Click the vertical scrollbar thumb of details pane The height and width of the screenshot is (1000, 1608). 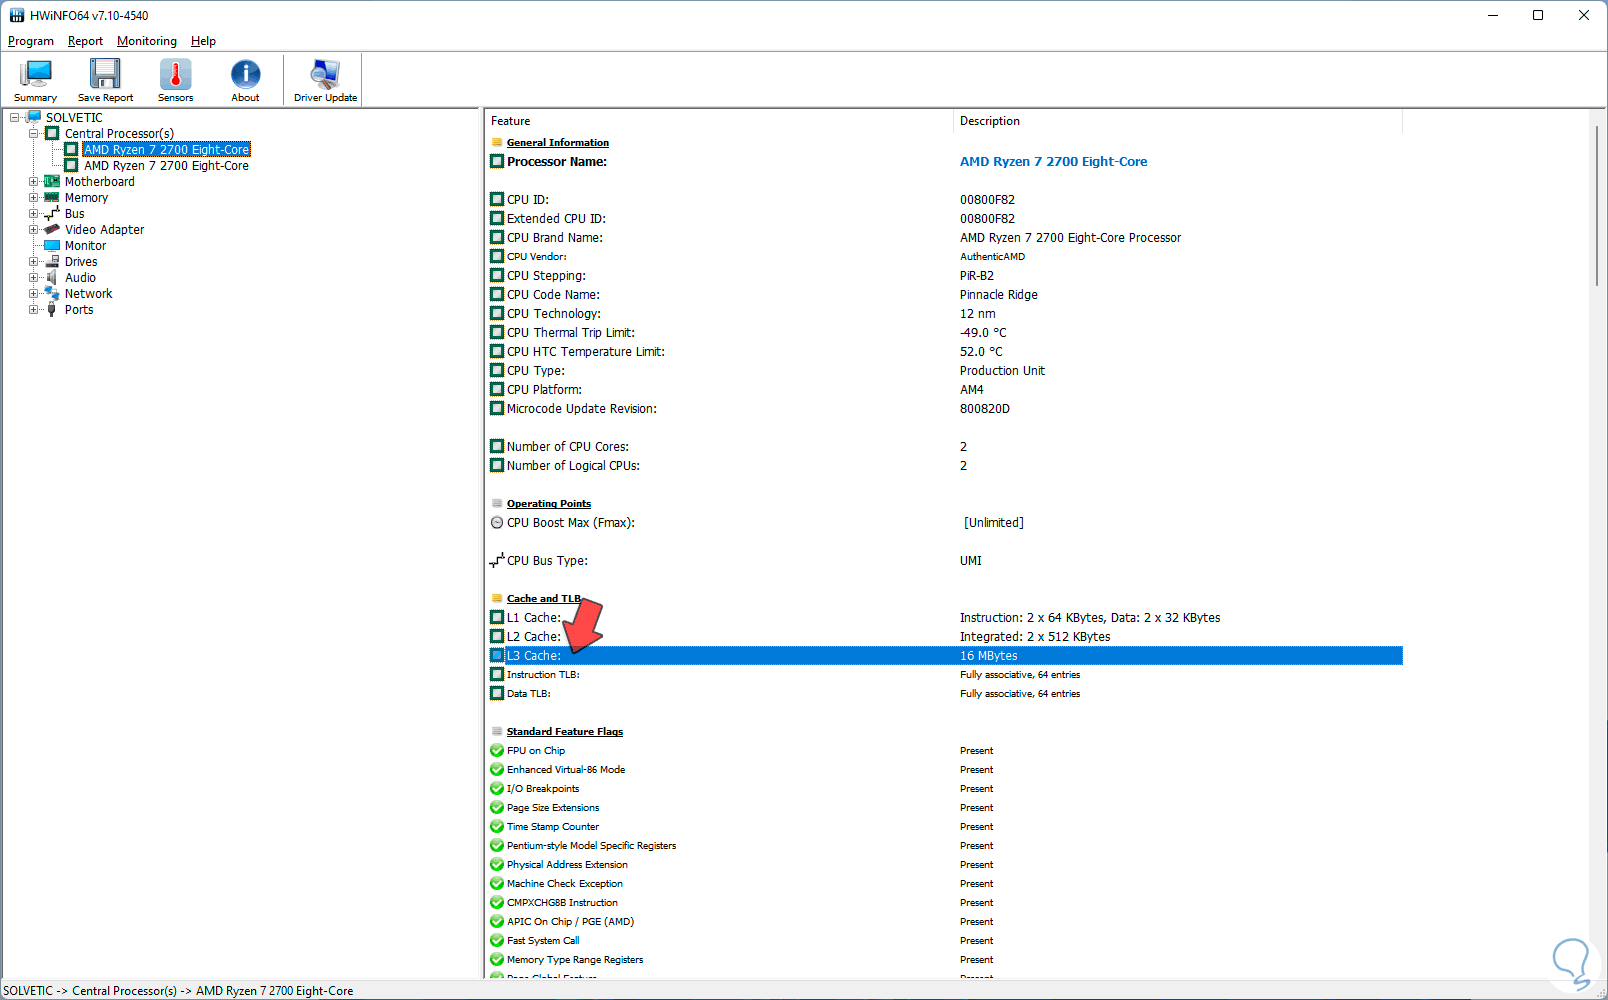point(1597,205)
